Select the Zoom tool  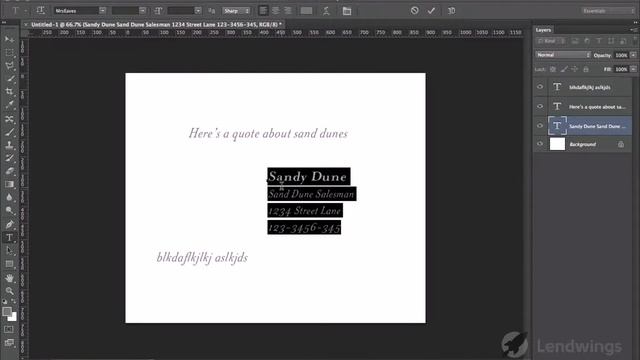[x=9, y=291]
